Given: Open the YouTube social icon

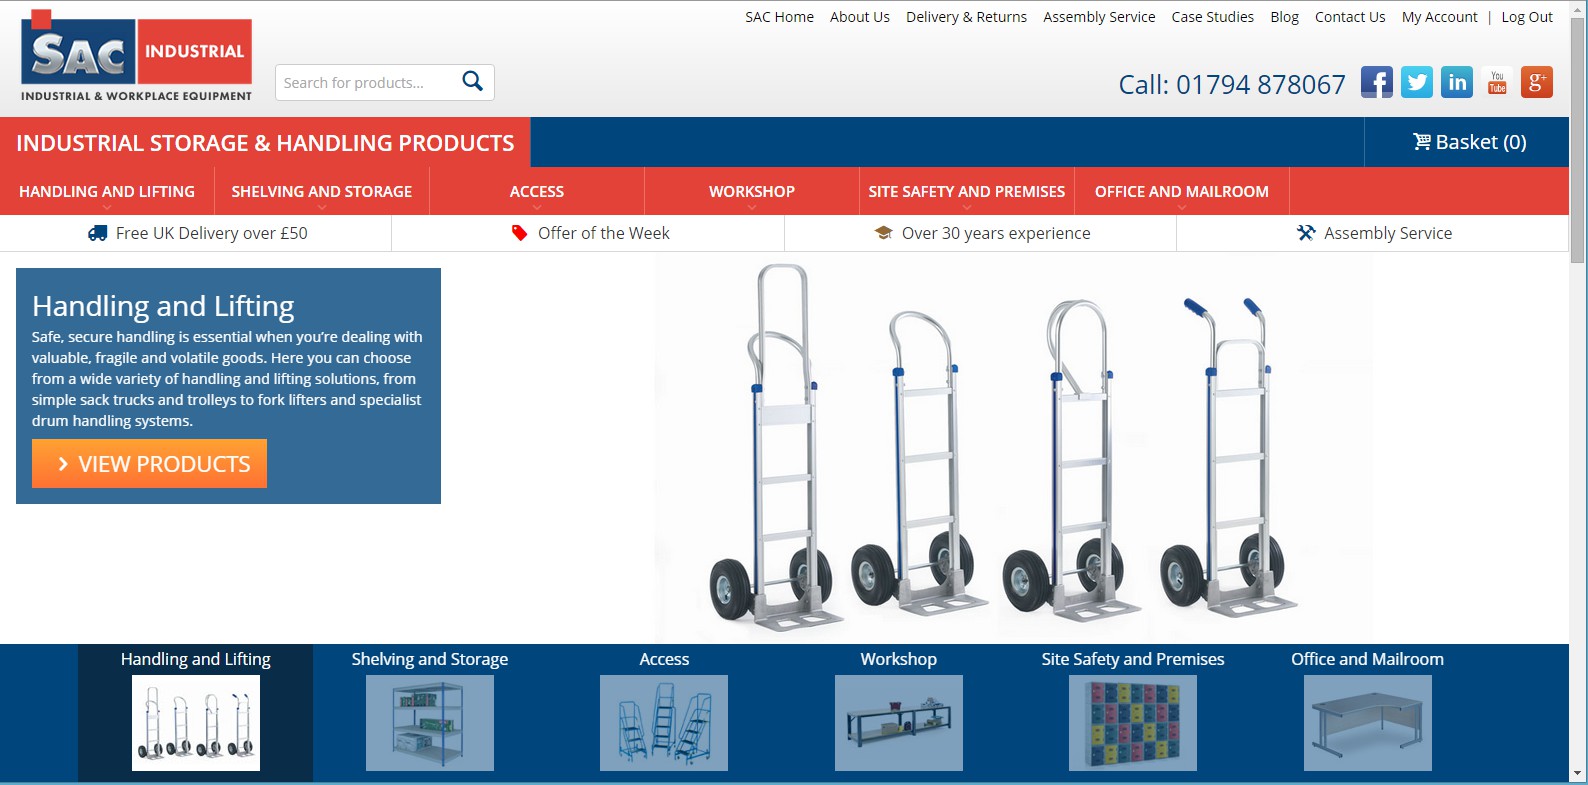Looking at the screenshot, I should 1497,82.
